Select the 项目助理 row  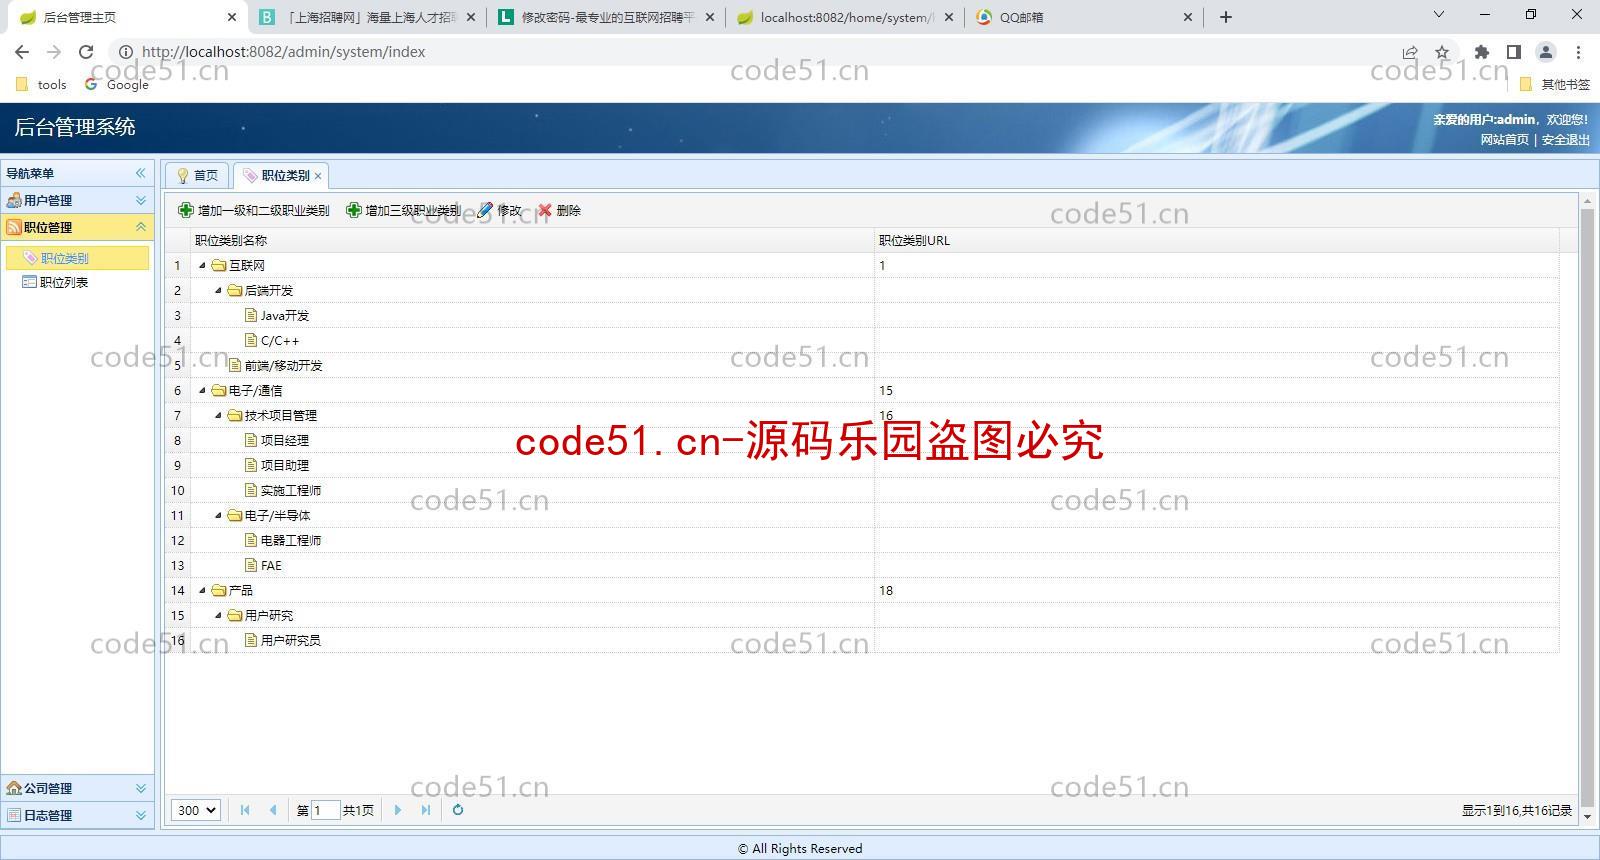point(862,465)
